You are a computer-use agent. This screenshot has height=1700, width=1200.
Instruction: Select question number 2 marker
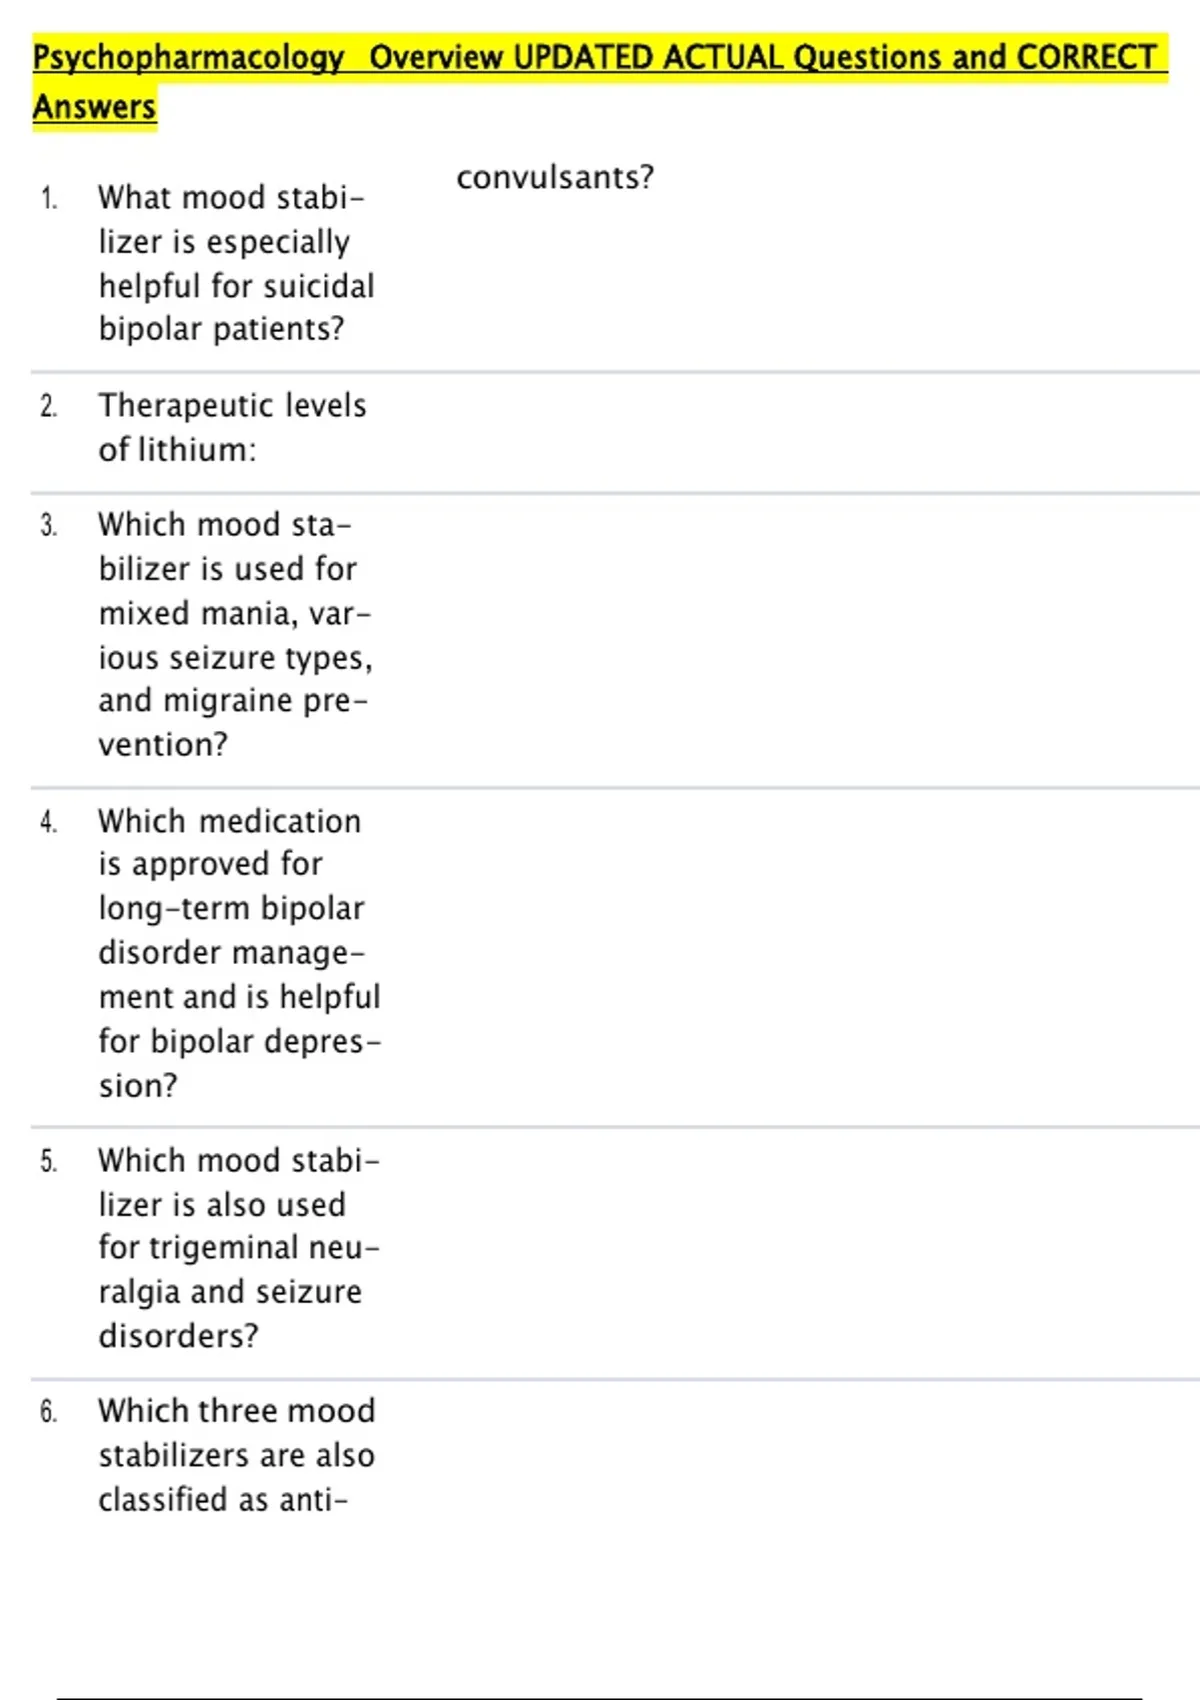[x=49, y=406]
